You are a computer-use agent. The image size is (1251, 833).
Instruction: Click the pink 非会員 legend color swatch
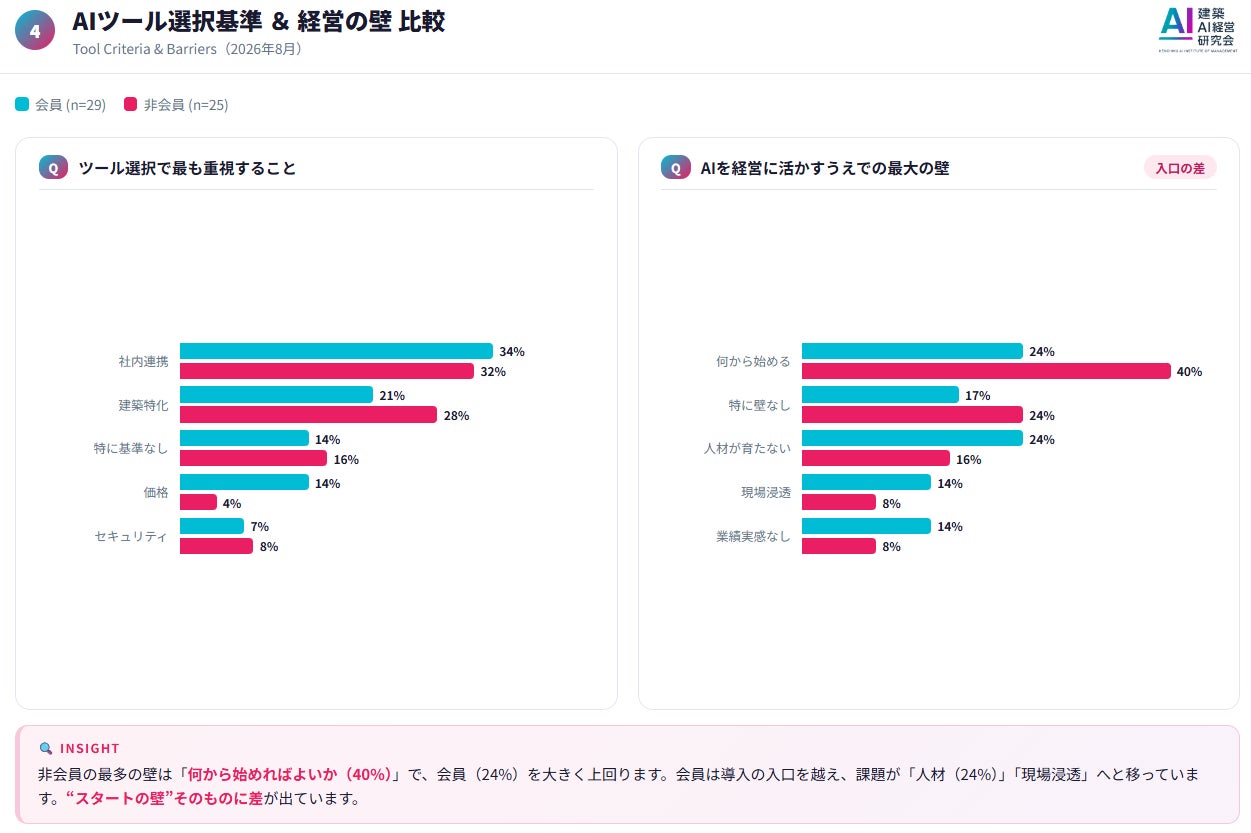pyautogui.click(x=131, y=104)
